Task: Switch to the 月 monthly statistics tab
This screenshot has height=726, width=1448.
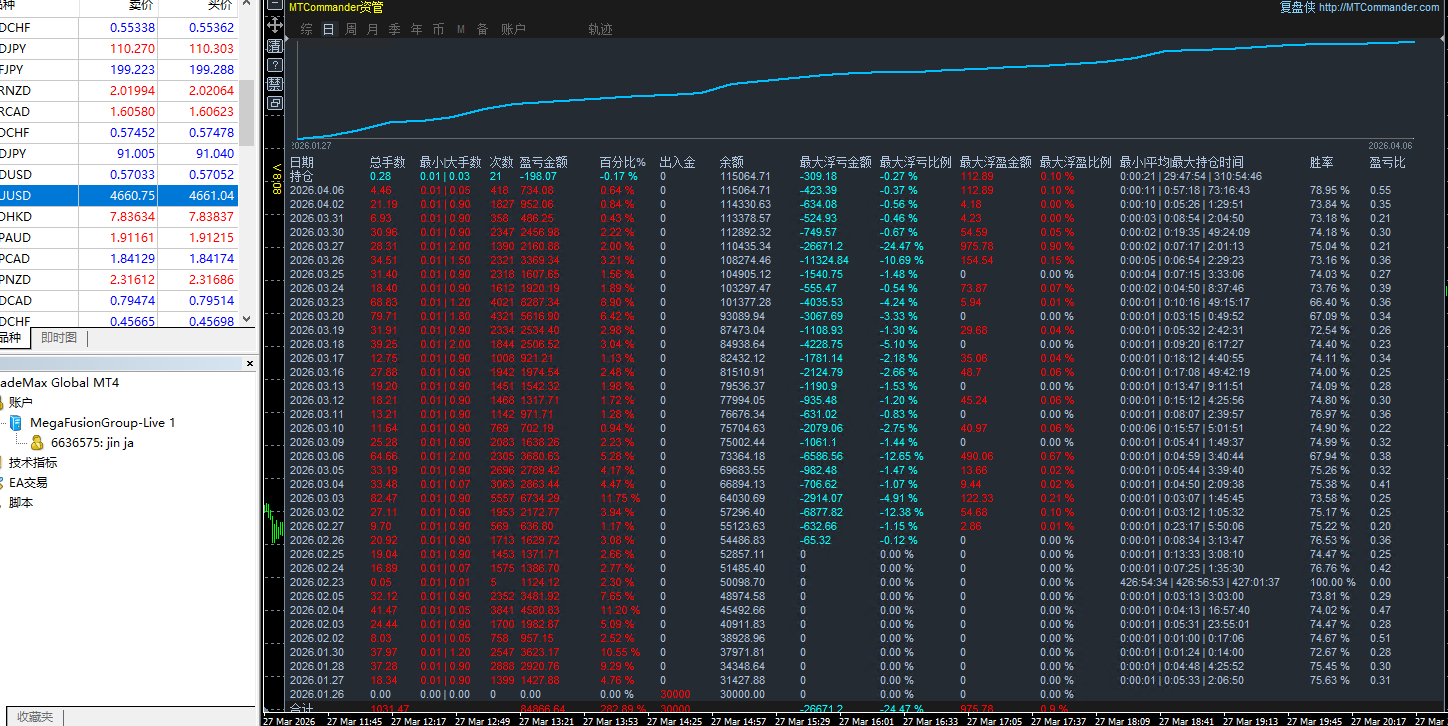Action: [373, 30]
